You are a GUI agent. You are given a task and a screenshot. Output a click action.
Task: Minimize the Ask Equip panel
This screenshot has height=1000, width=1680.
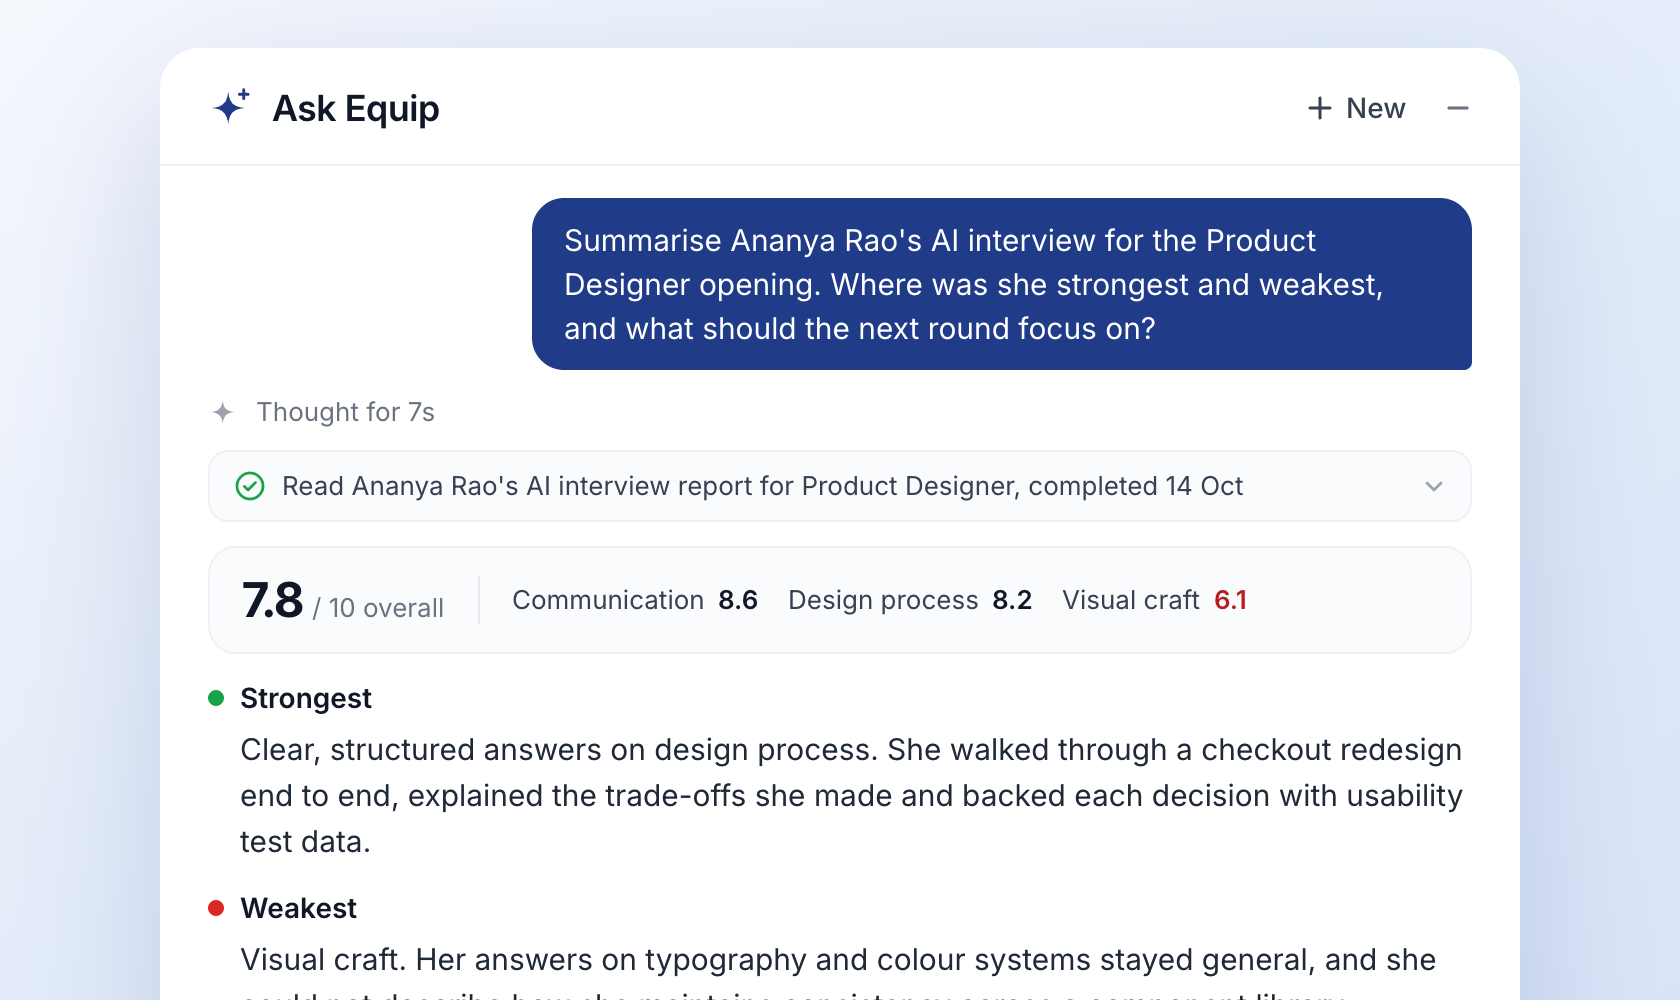[1458, 108]
